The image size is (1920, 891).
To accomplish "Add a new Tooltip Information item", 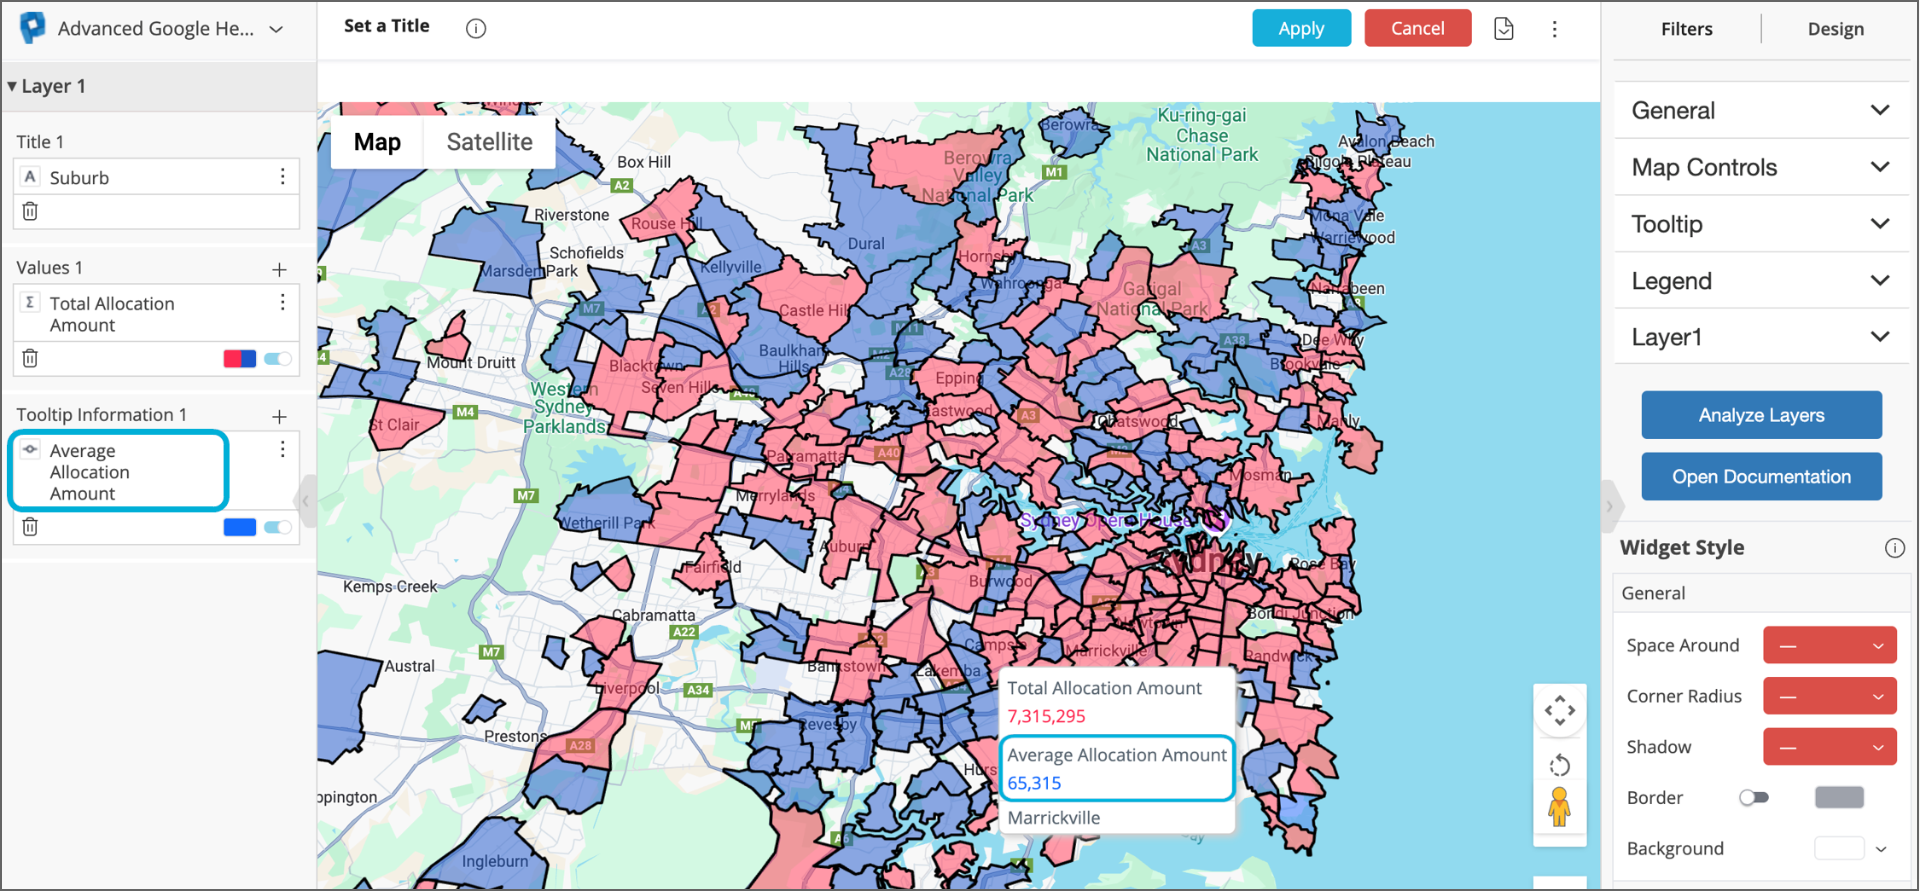I will coord(279,416).
